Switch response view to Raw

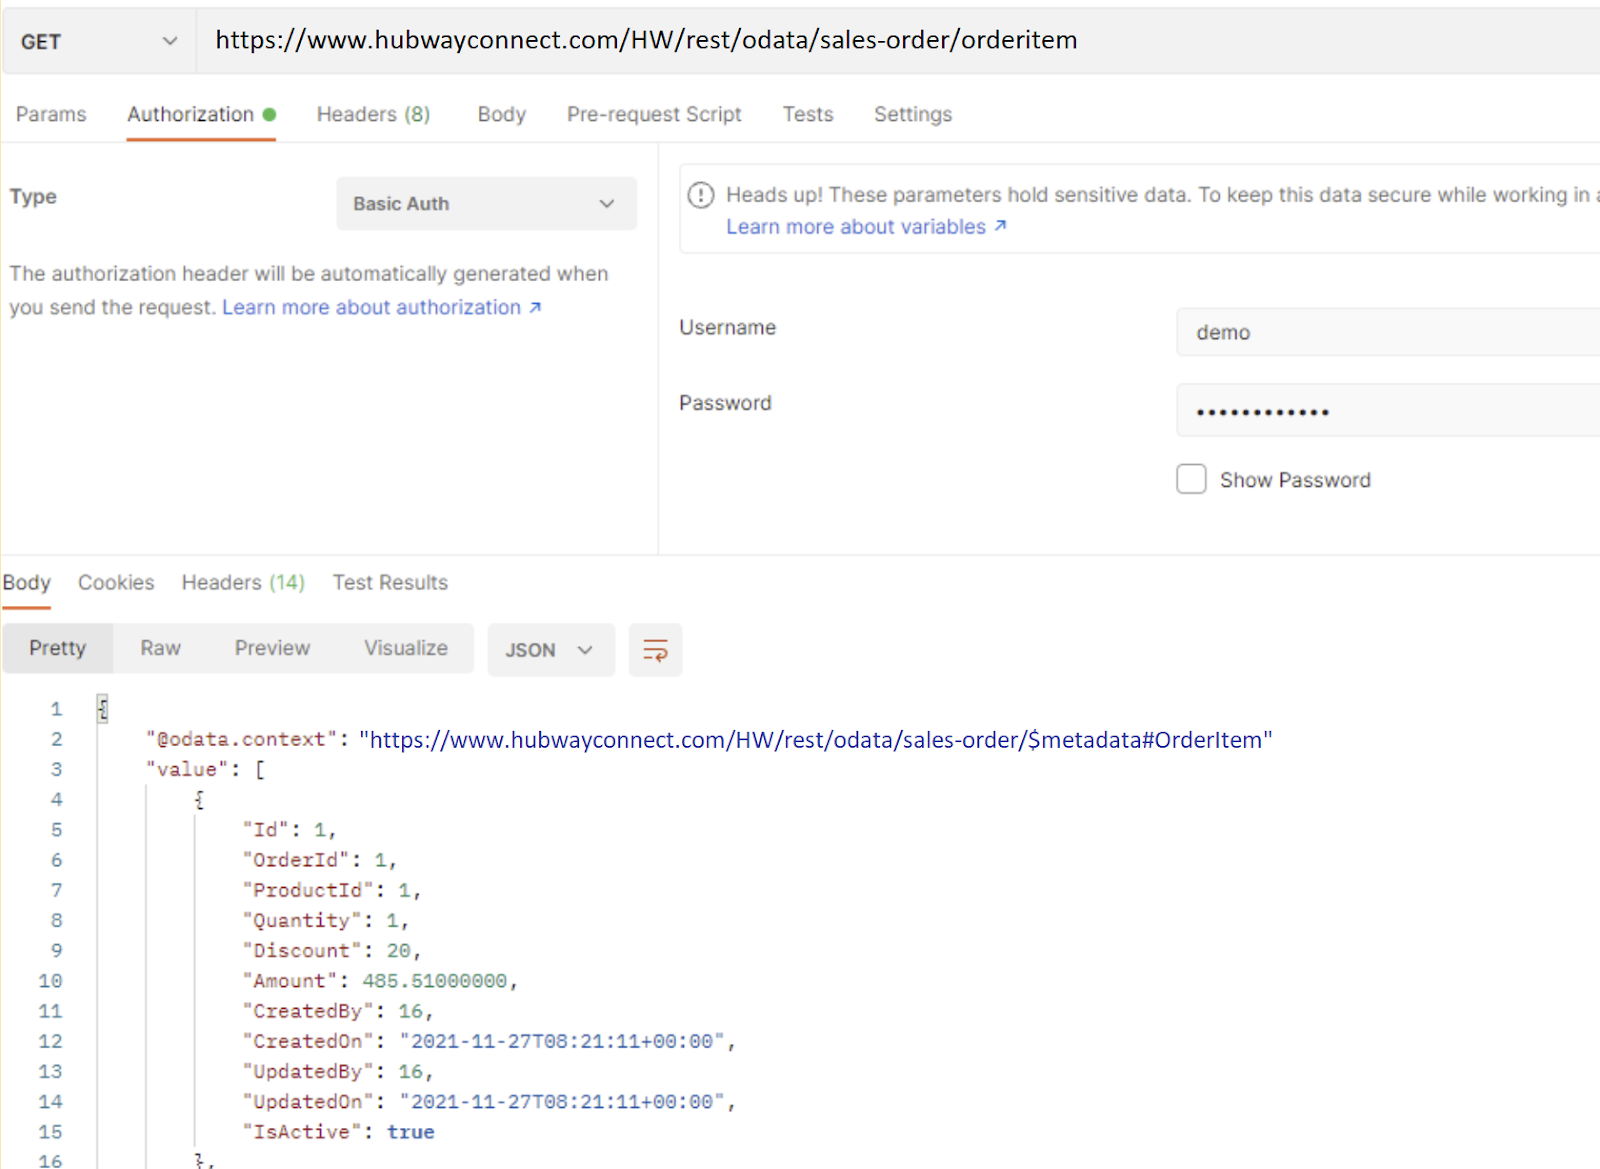160,648
